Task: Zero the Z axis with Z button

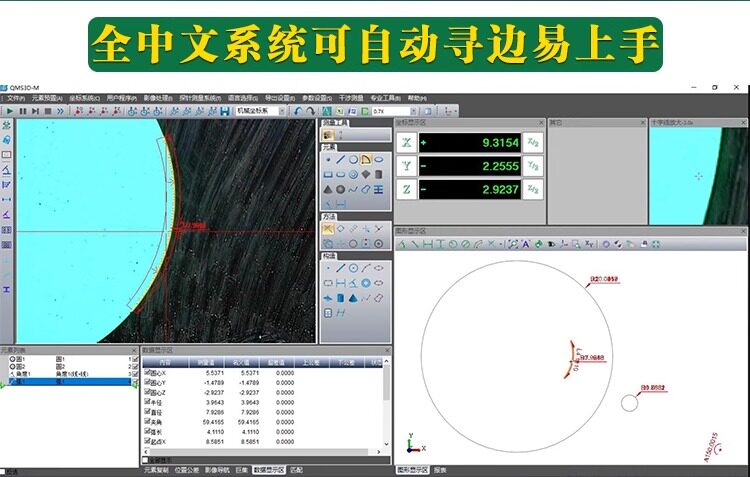Action: 406,189
